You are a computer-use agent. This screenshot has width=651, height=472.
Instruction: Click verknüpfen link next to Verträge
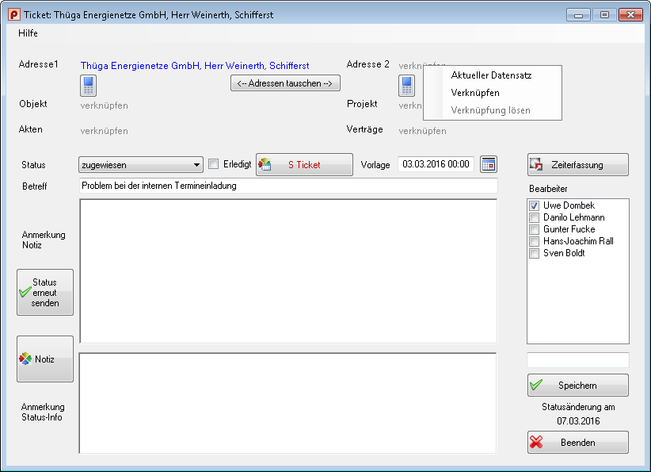[x=423, y=131]
